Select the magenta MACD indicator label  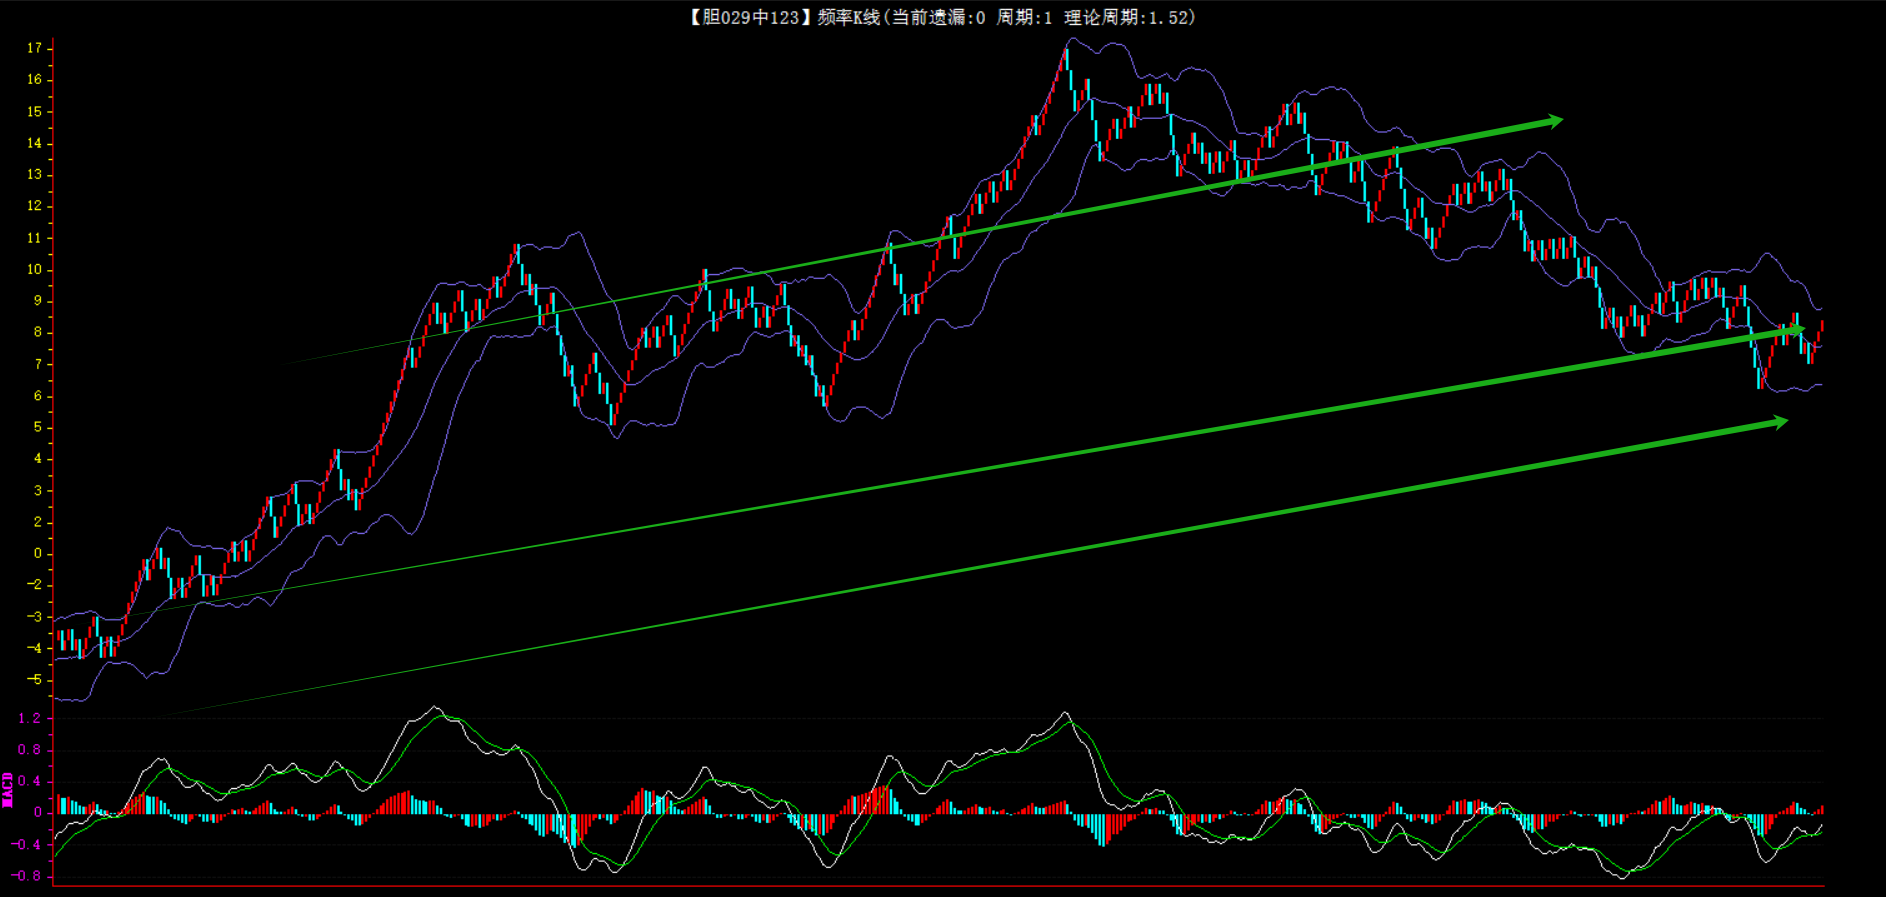(8, 789)
